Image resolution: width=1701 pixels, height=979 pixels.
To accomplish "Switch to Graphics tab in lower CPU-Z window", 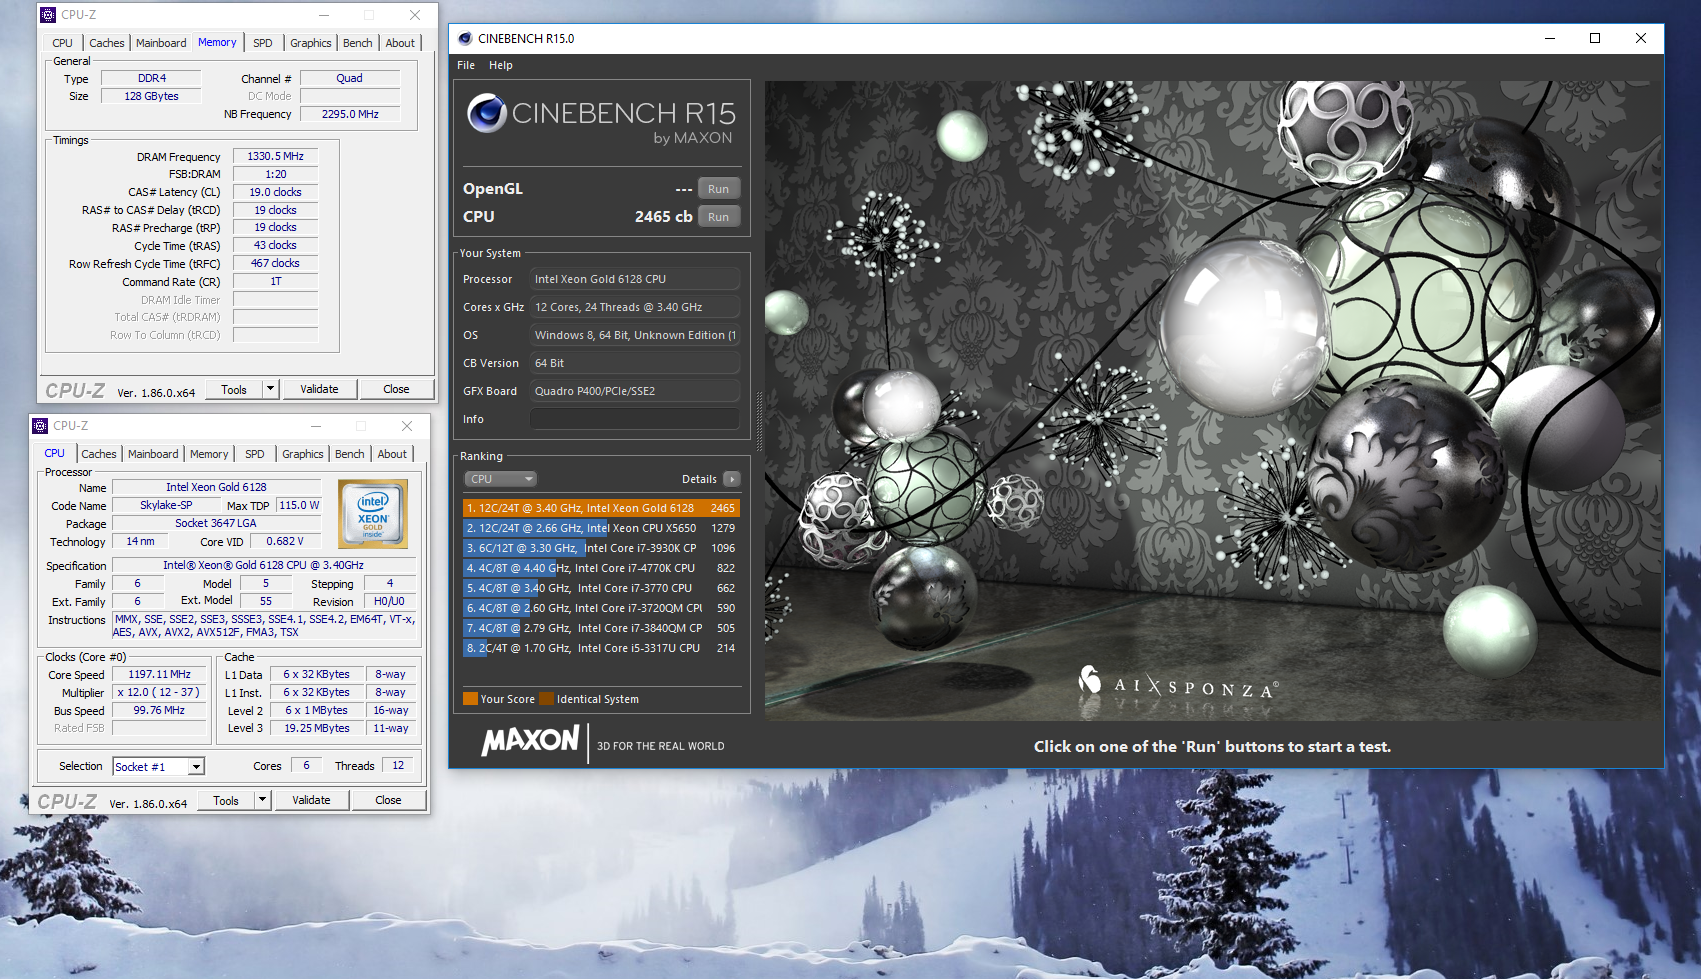I will pyautogui.click(x=303, y=454).
